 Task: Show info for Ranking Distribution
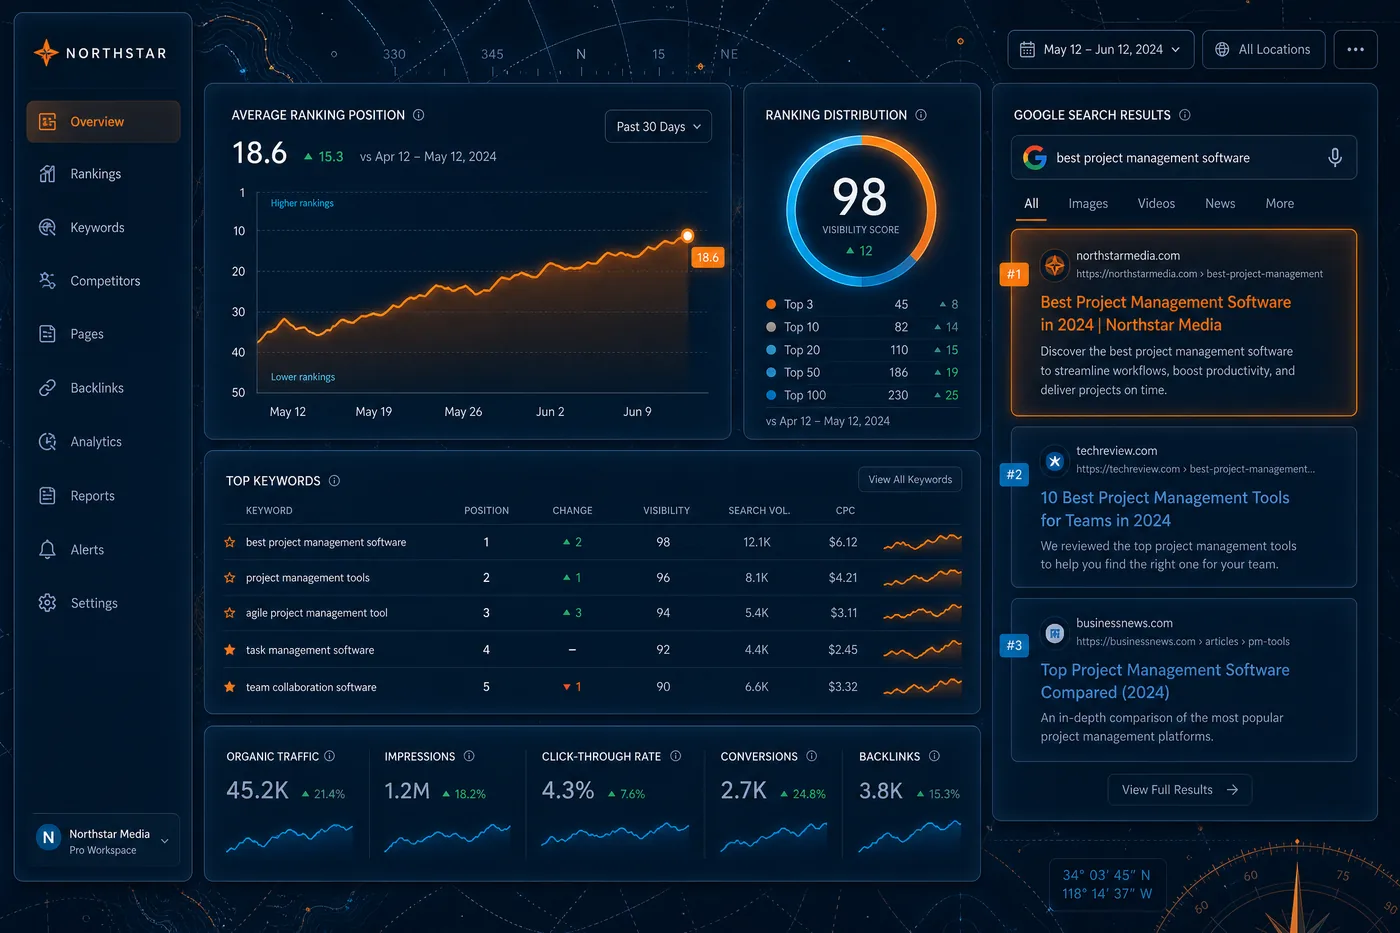click(921, 115)
